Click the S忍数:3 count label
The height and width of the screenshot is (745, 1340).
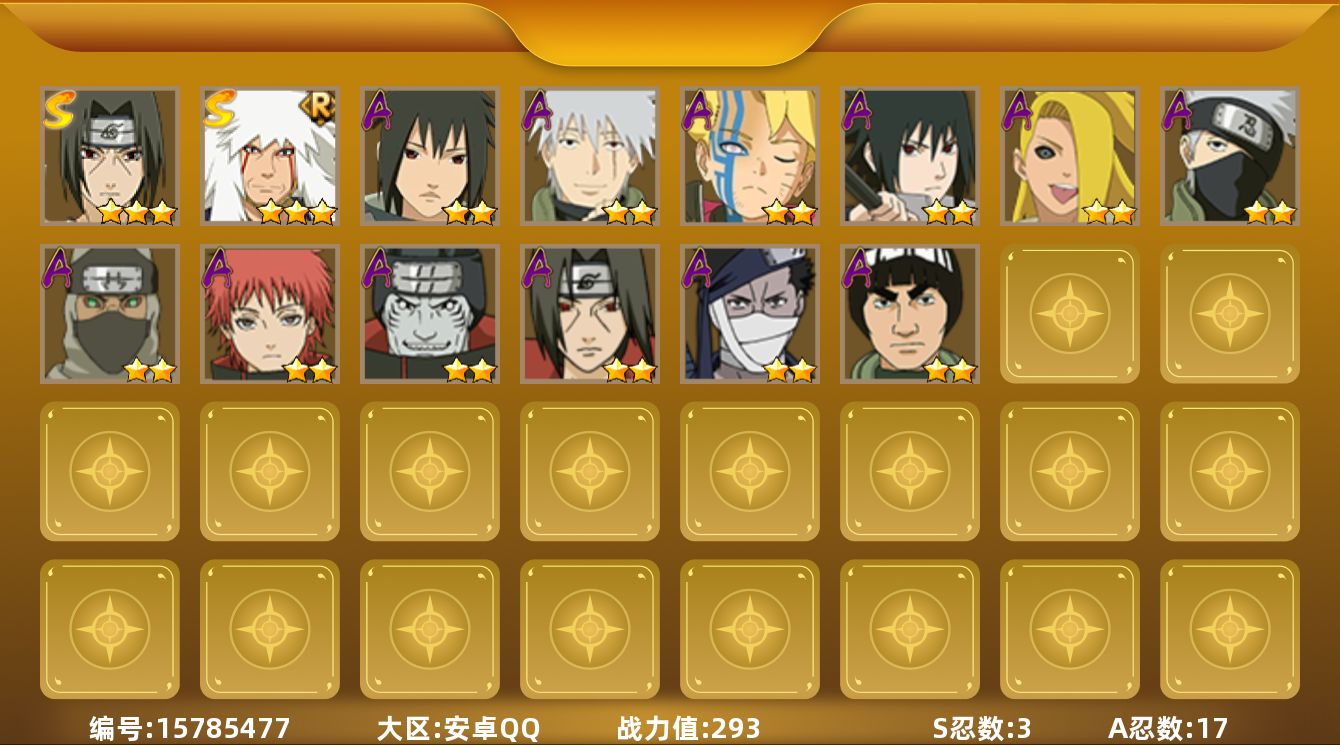(982, 728)
